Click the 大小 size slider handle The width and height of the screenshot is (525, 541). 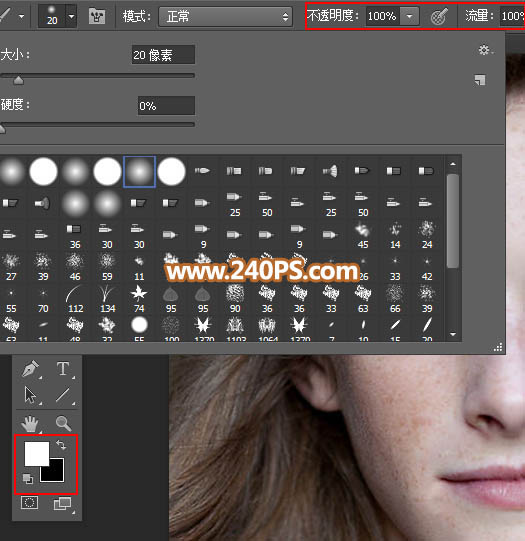click(18, 80)
